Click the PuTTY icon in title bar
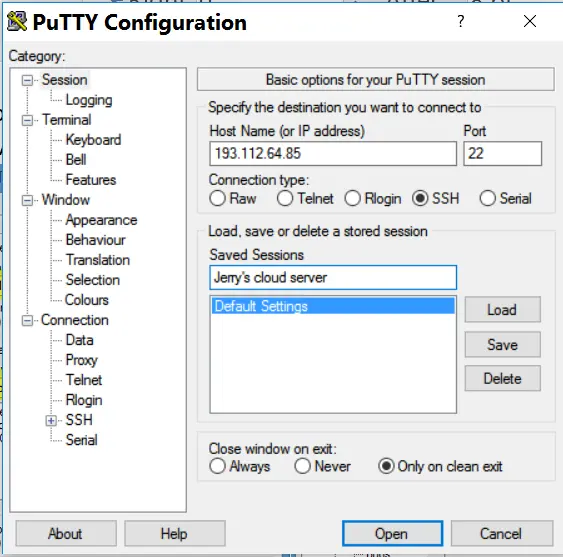563x557 pixels. [17, 22]
